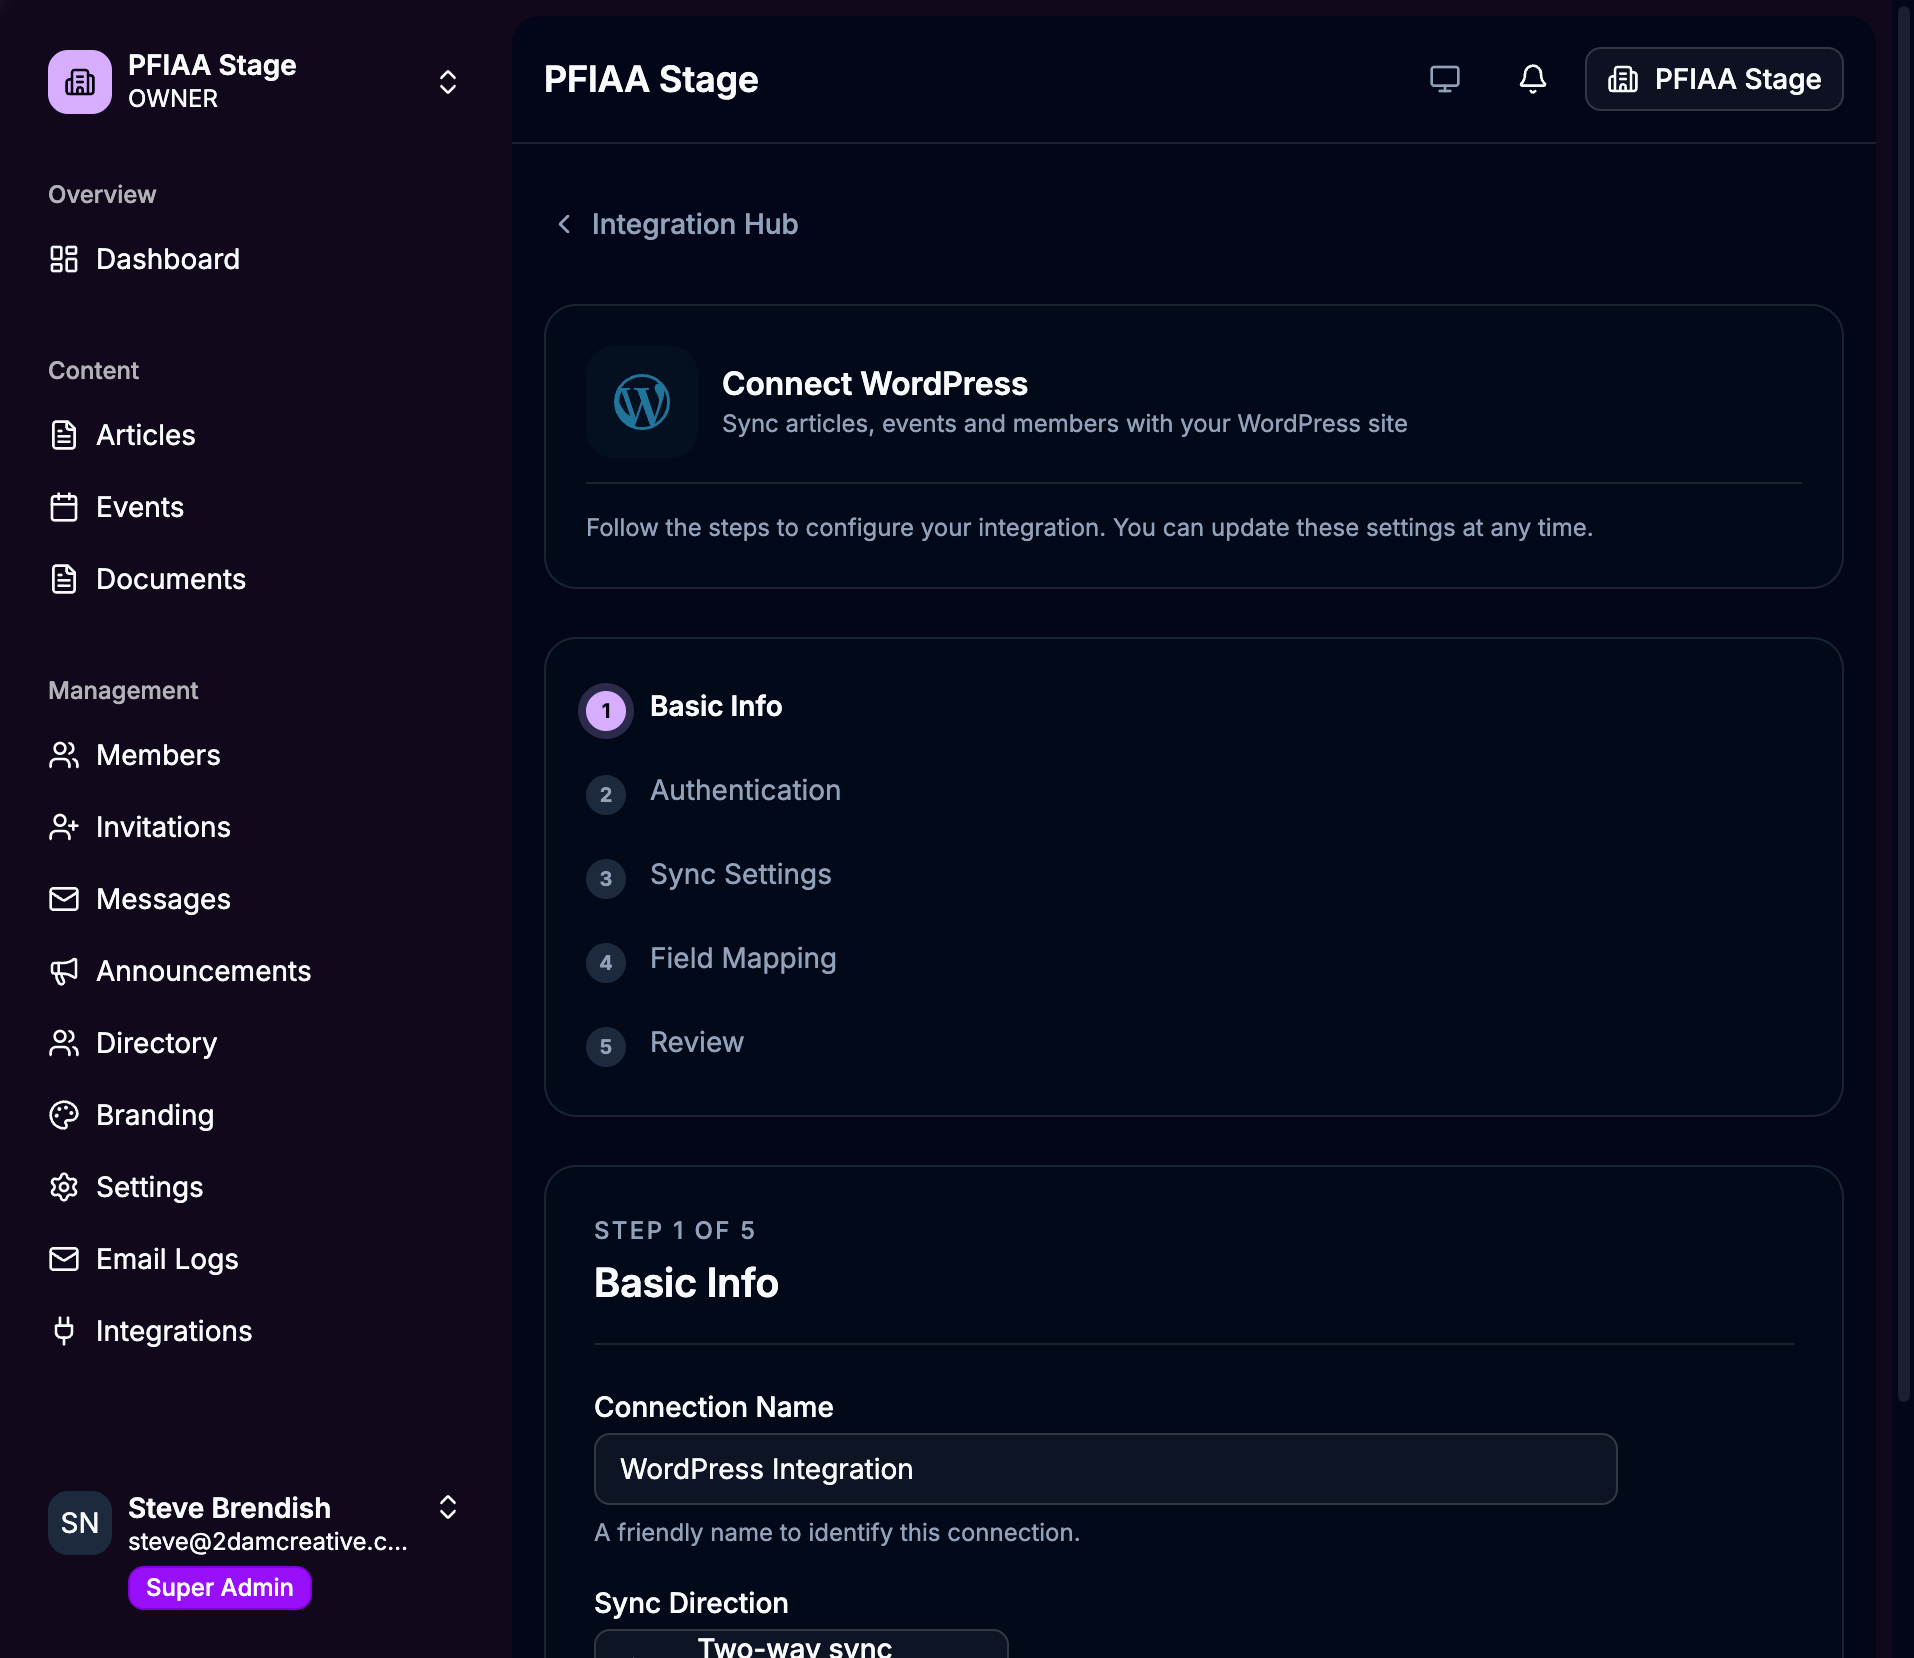Click the Messages envelope icon
Image resolution: width=1914 pixels, height=1658 pixels.
pyautogui.click(x=64, y=899)
